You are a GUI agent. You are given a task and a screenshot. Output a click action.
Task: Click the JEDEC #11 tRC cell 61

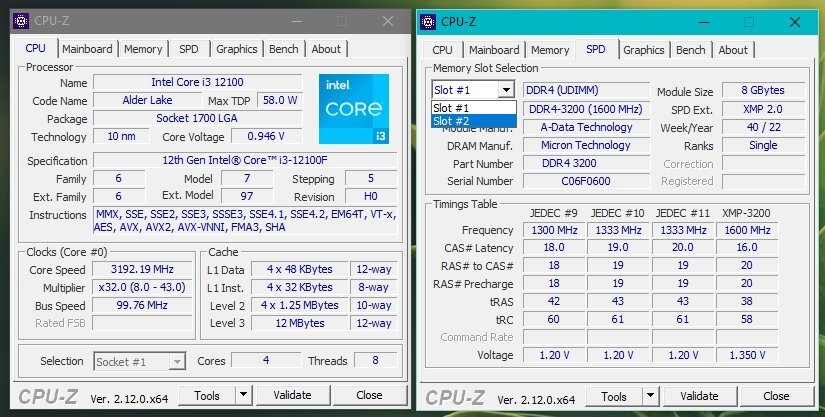[x=683, y=319]
